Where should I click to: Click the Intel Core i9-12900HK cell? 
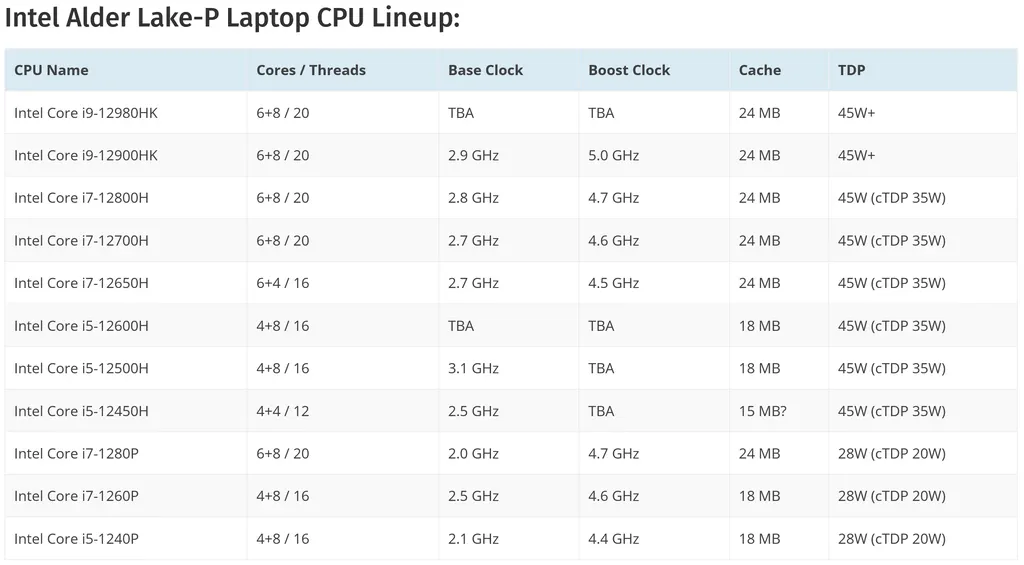point(86,156)
